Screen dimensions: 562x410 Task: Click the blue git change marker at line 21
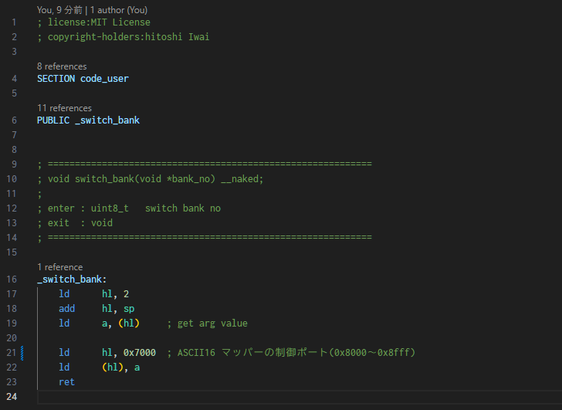(22, 353)
